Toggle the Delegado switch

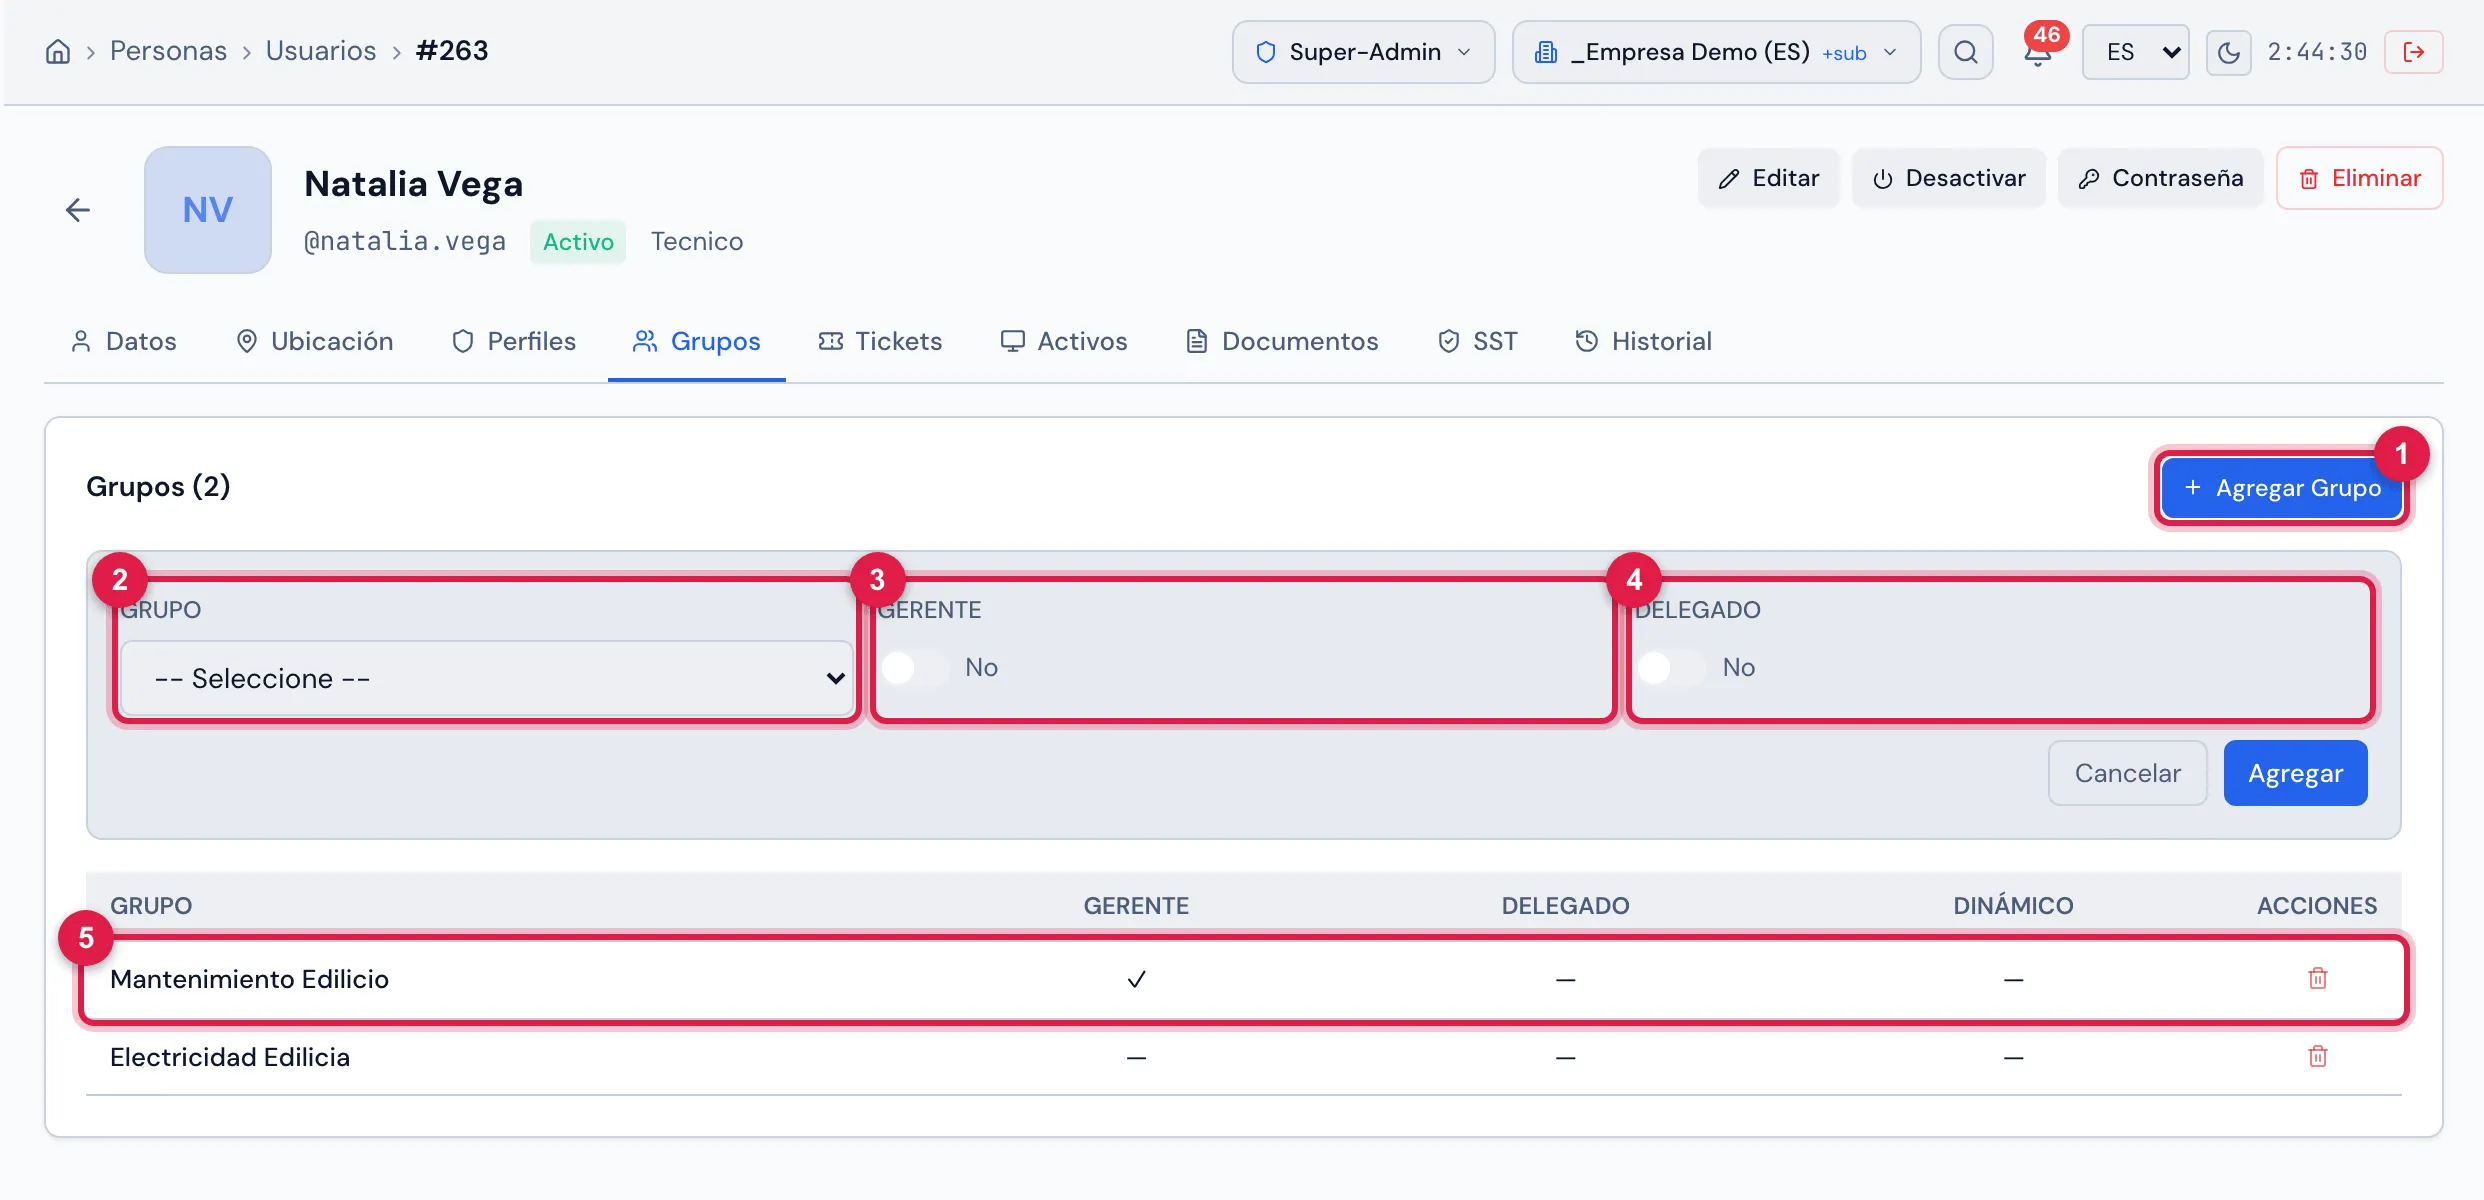coord(1671,668)
